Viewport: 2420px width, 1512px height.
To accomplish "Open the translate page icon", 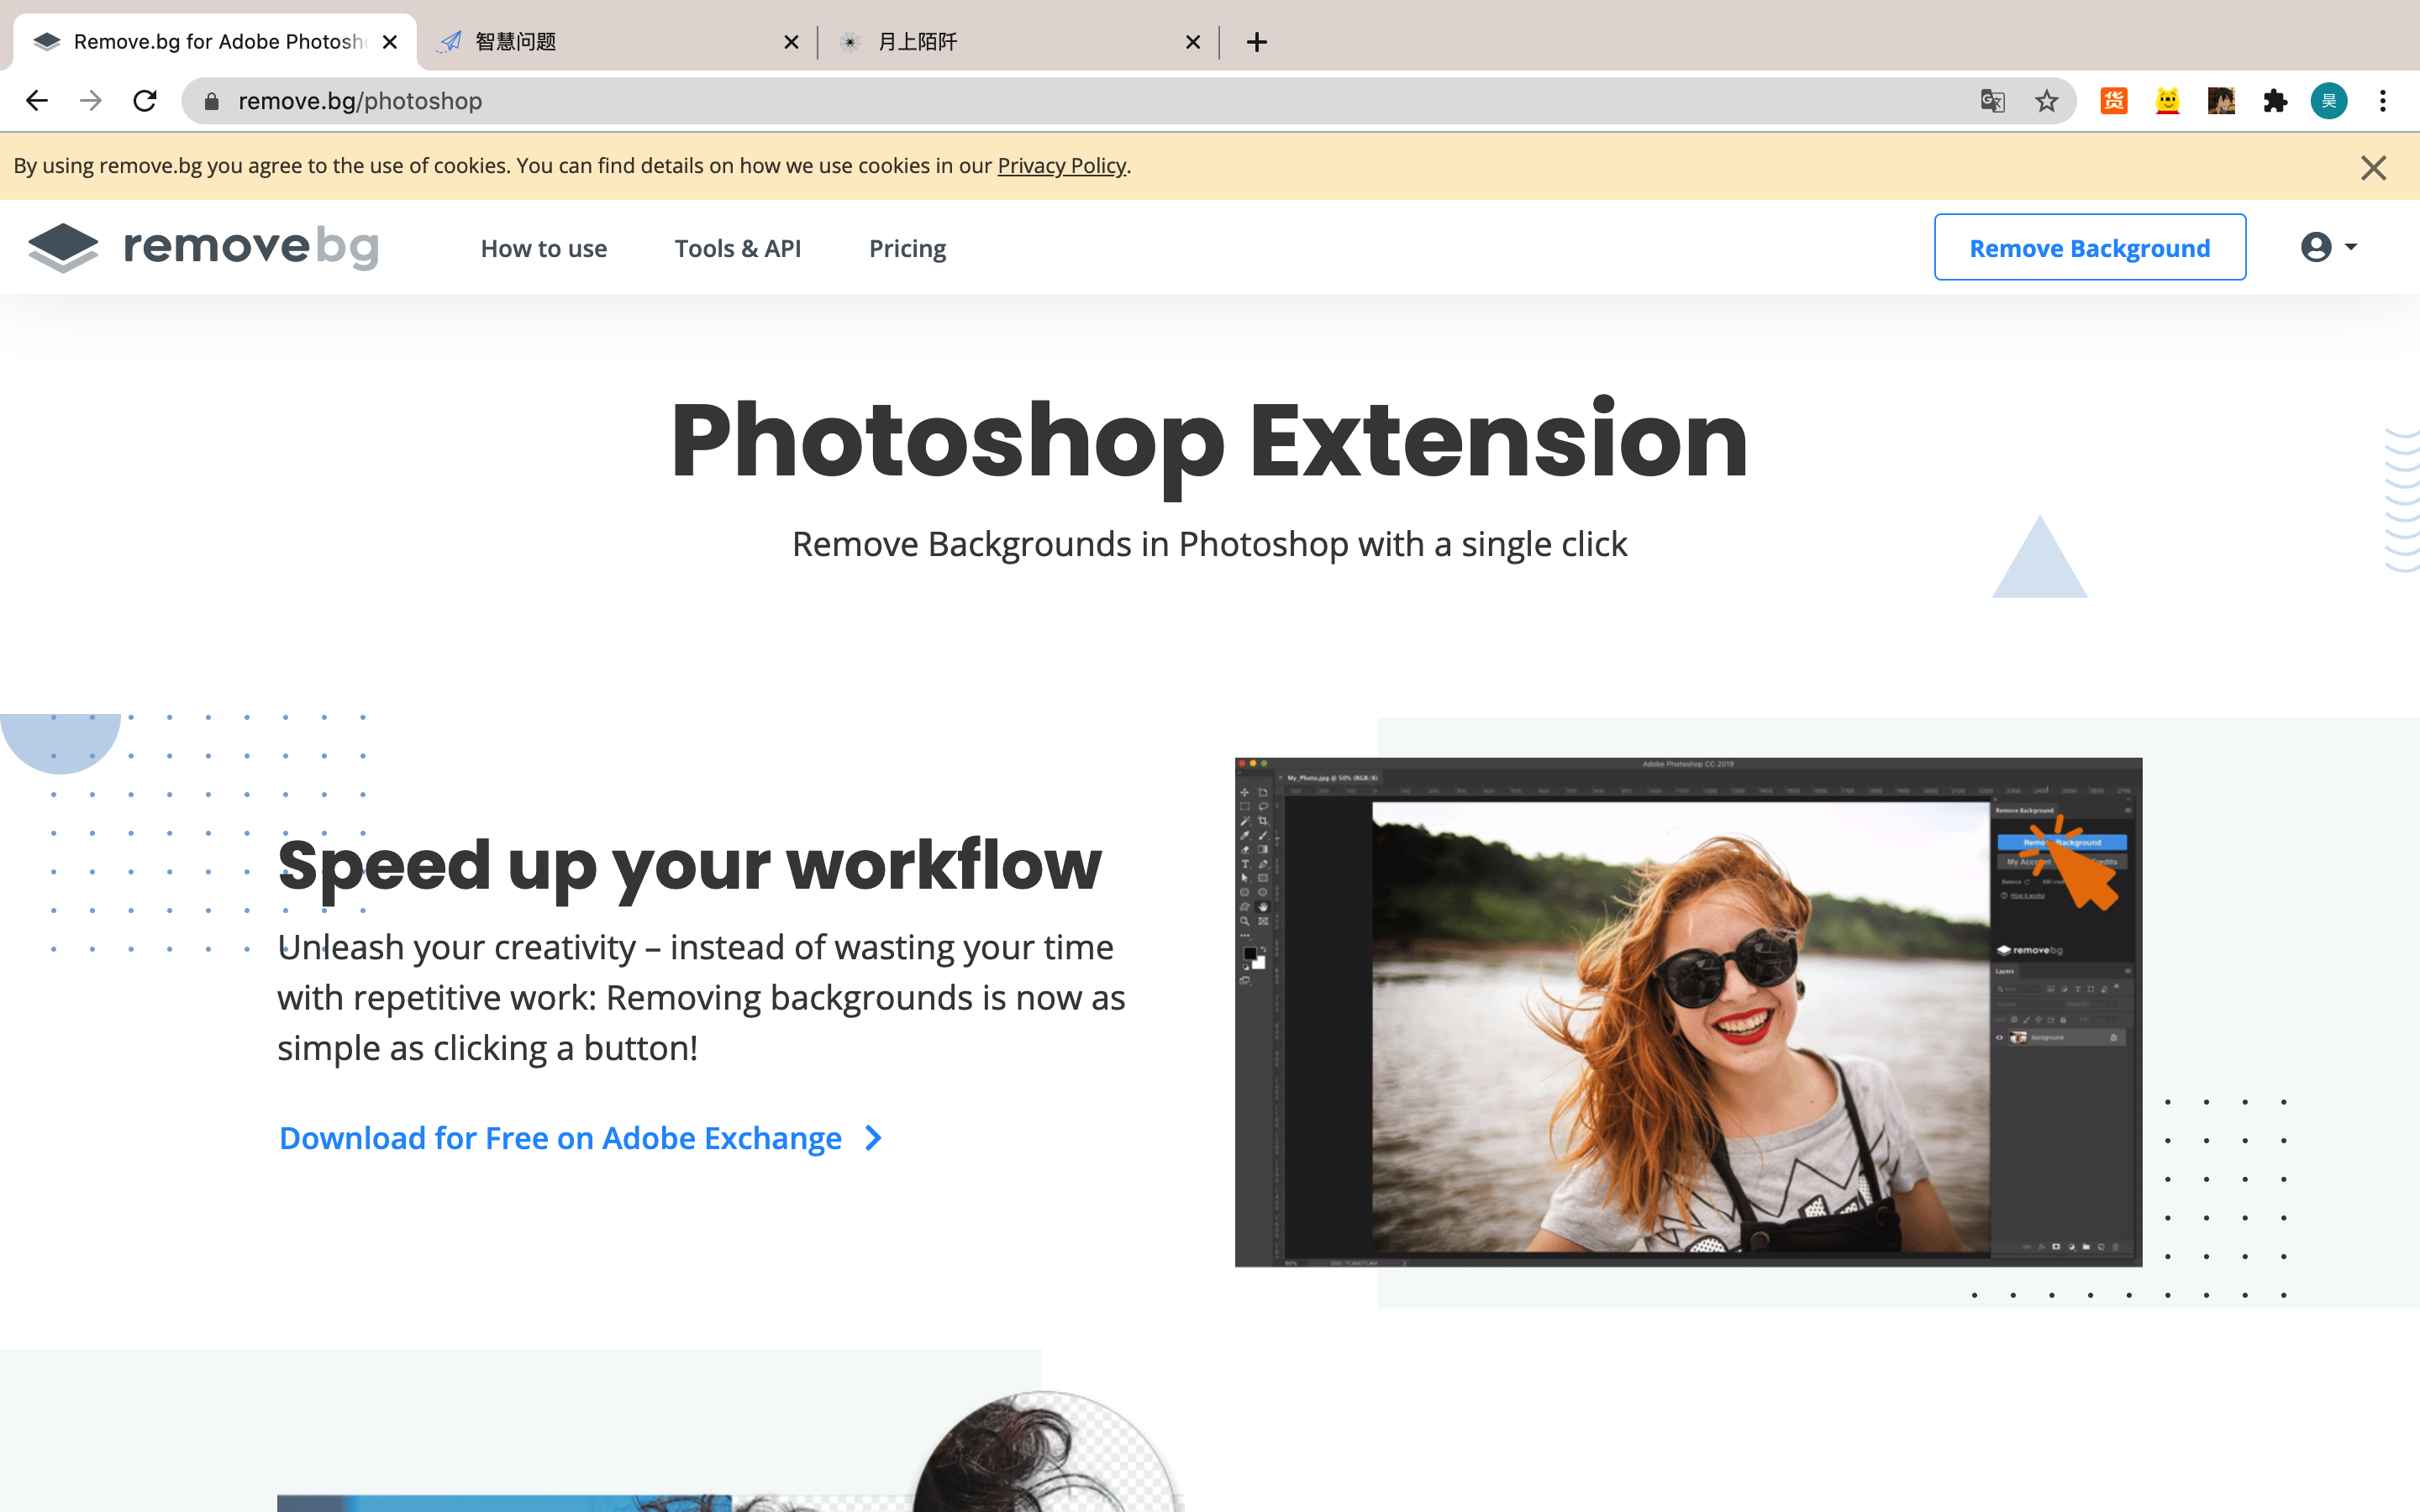I will coord(1992,101).
